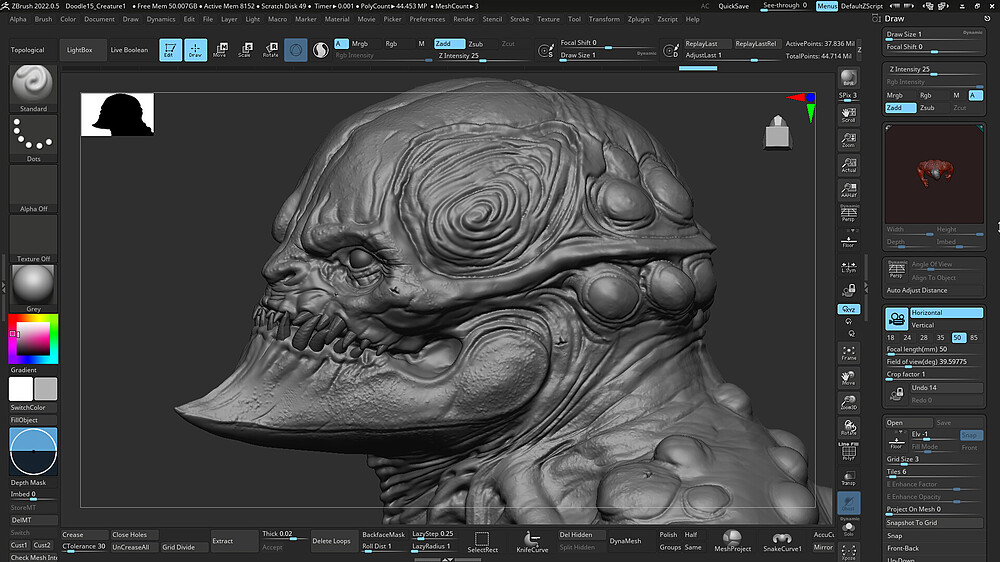Open the Tool menu
Image resolution: width=1000 pixels, height=562 pixels.
pos(574,19)
